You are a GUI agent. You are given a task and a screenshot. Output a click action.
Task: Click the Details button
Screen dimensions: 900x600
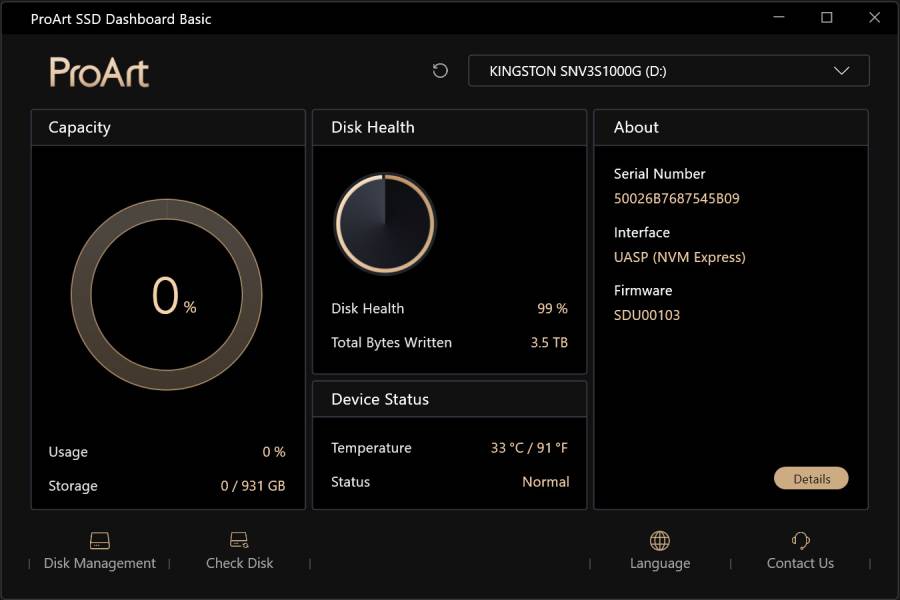pos(811,478)
